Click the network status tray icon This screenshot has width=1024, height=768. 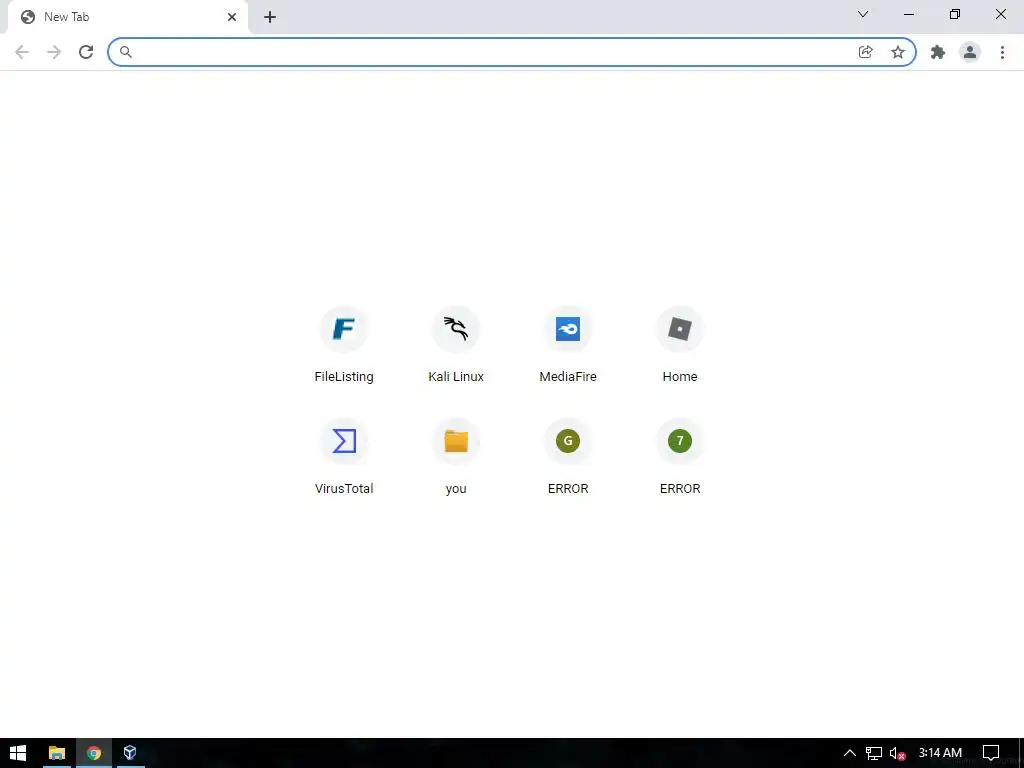874,753
